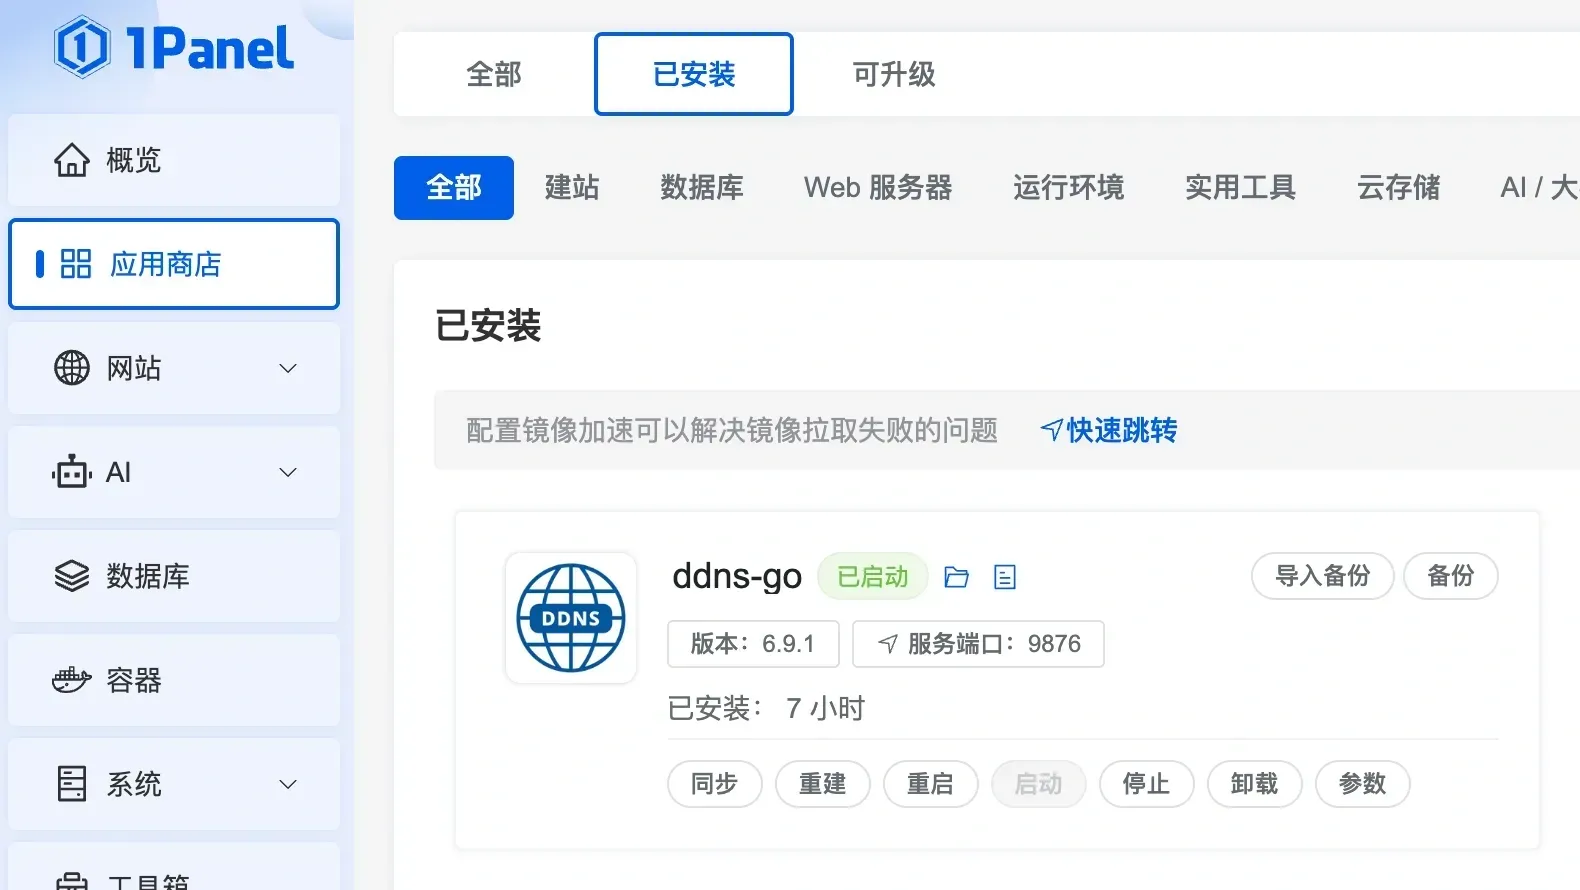
Task: Filter by the 数据库 category
Action: pyautogui.click(x=702, y=188)
